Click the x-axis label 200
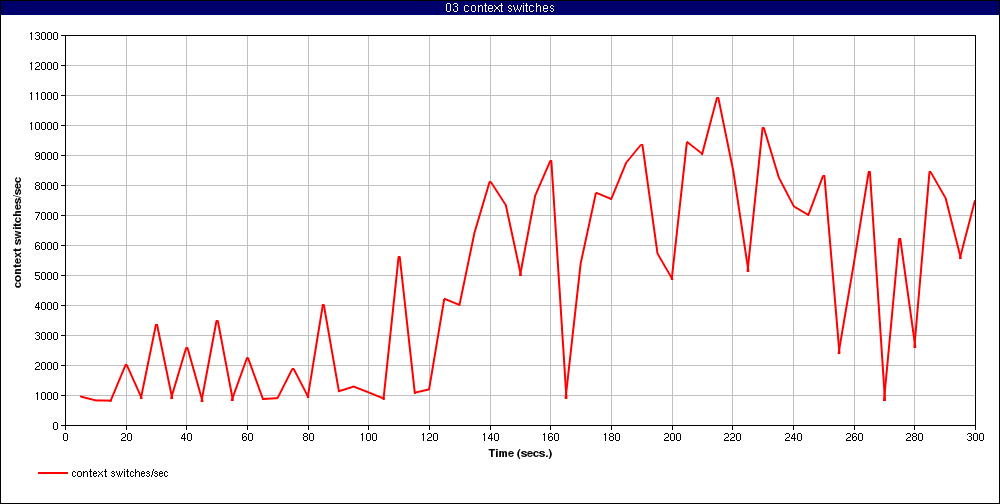 click(672, 438)
